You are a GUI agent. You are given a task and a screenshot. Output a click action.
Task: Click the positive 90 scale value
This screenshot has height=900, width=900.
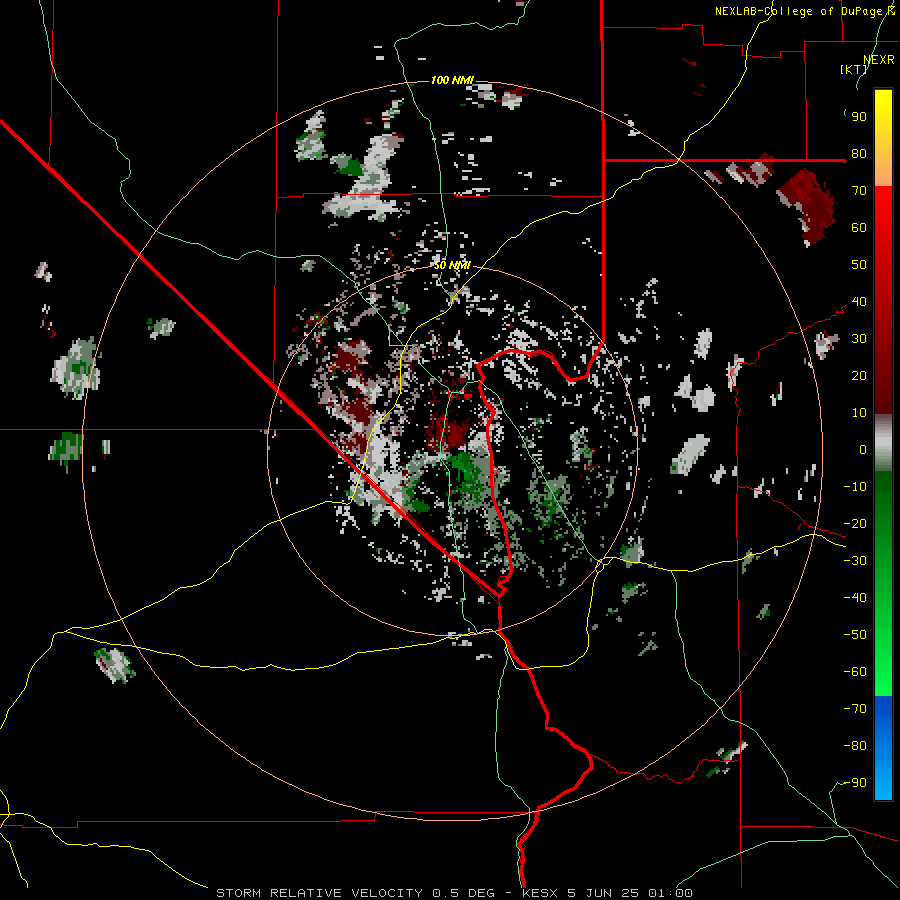[859, 117]
